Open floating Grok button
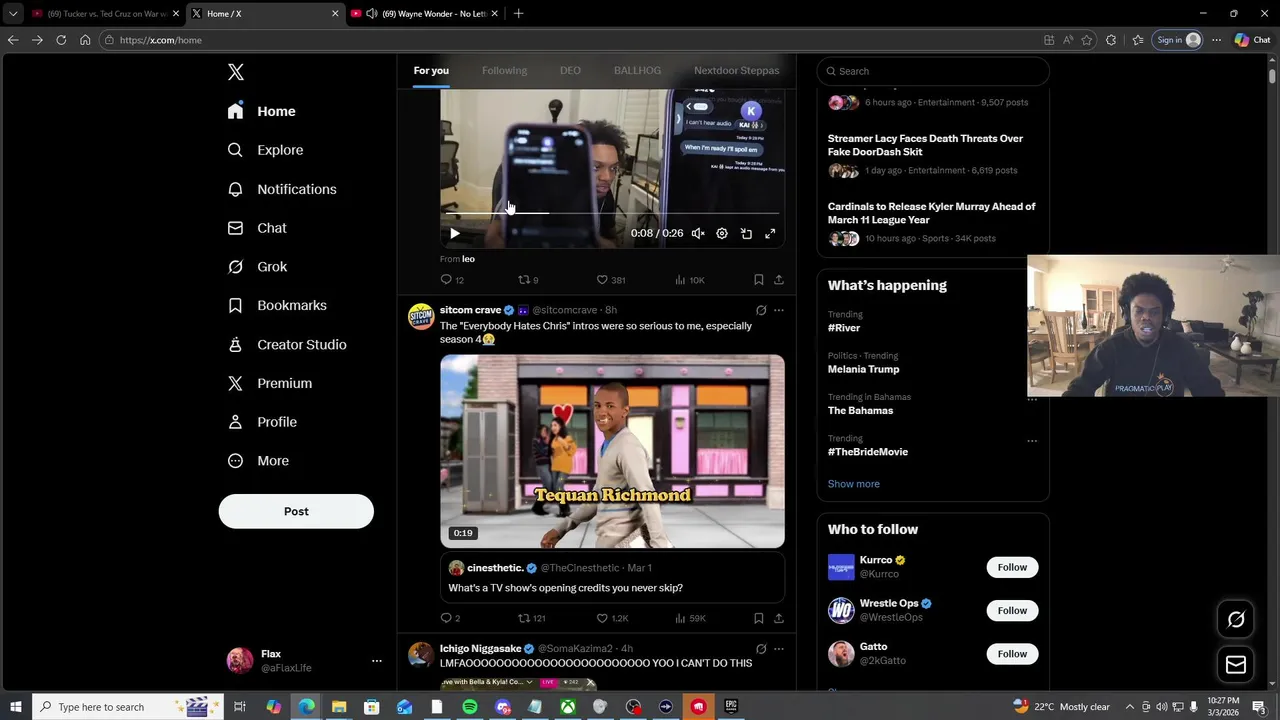1280x720 pixels. [1236, 619]
